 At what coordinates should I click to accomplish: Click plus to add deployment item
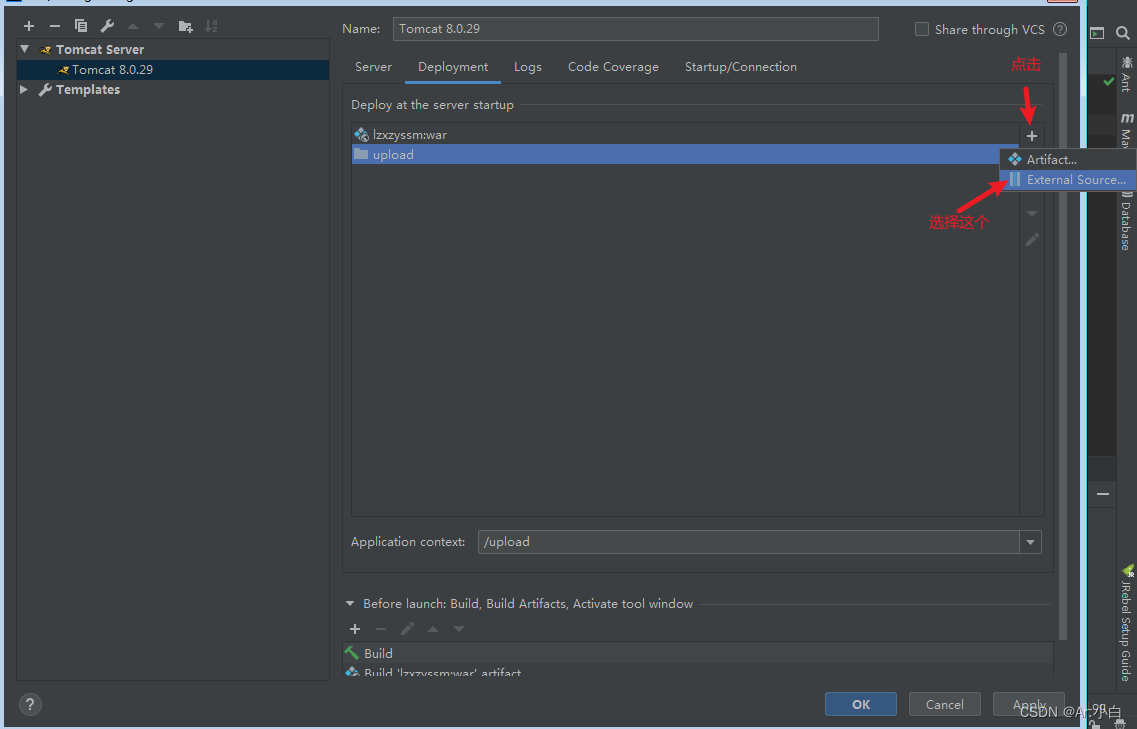coord(1032,136)
